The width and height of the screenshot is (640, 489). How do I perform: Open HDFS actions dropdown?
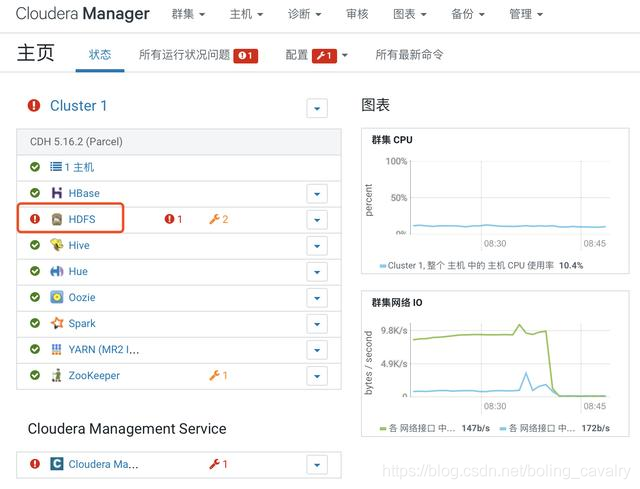317,220
